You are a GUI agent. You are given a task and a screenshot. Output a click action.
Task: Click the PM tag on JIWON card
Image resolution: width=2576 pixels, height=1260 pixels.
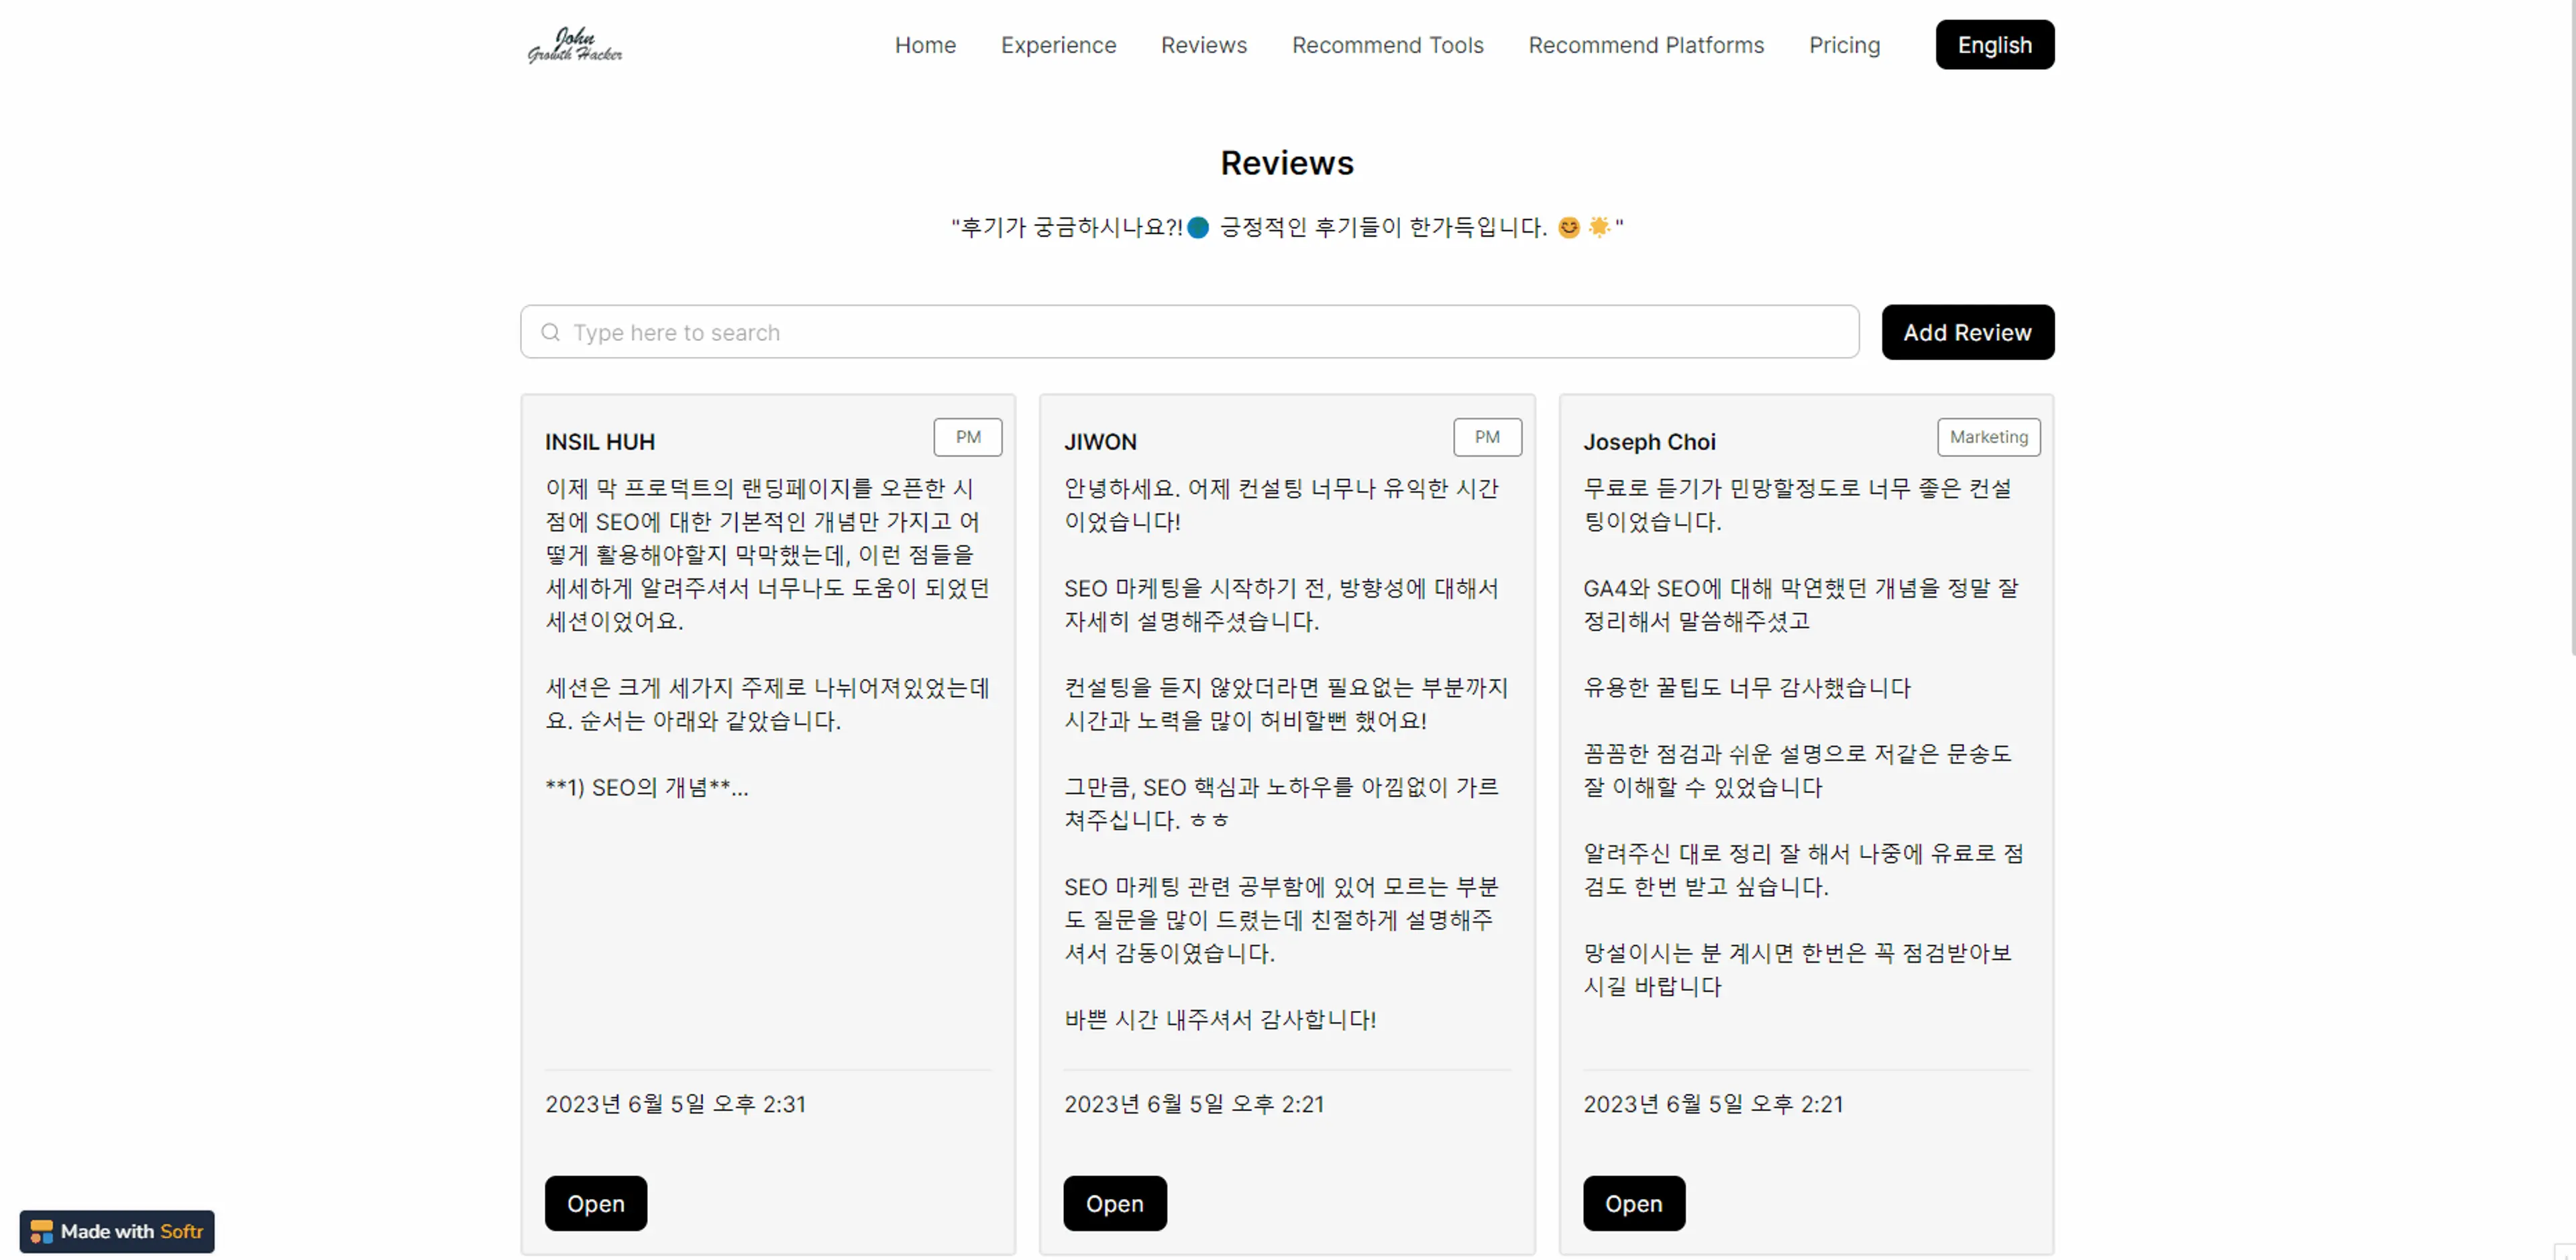point(1487,437)
